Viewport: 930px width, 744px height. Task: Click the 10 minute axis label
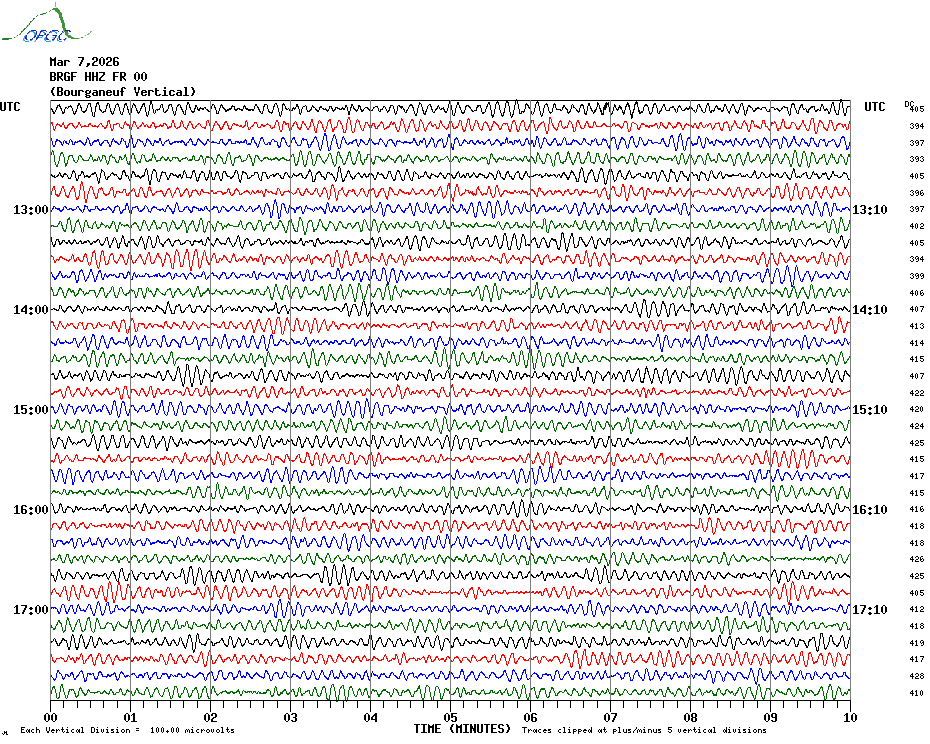(850, 717)
